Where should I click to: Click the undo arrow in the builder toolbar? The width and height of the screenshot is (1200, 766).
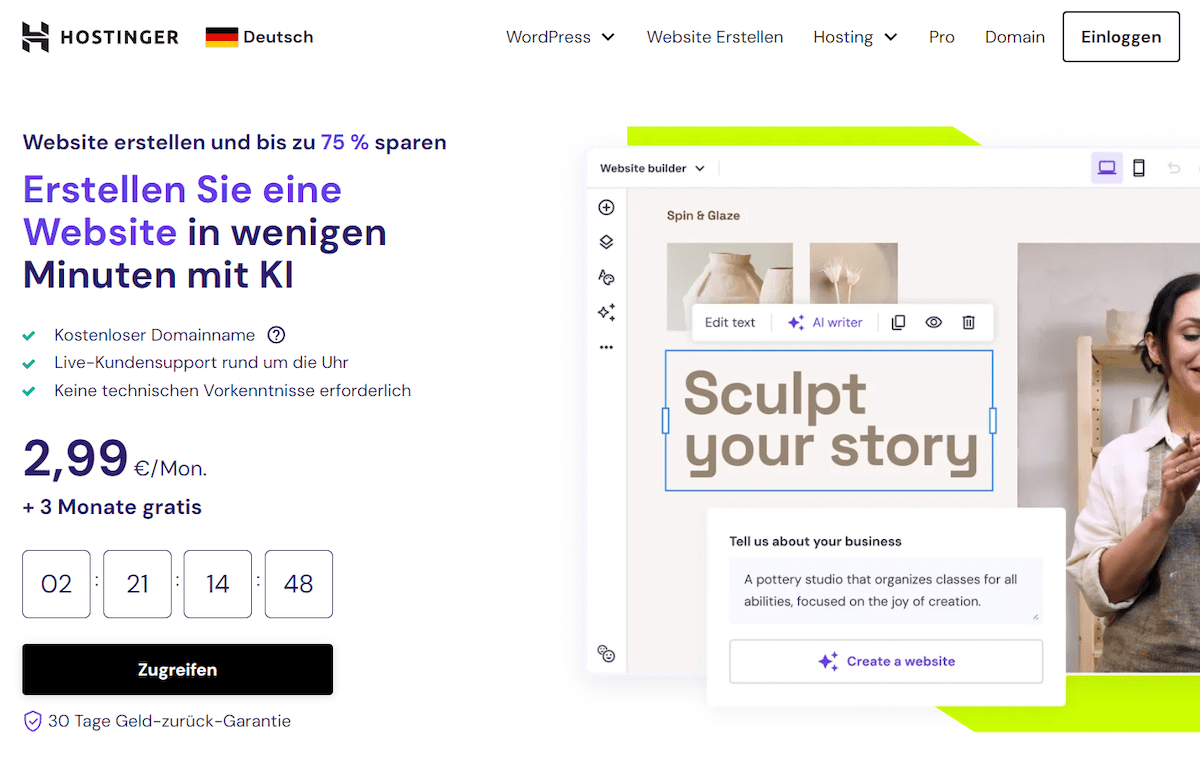click(x=1175, y=168)
